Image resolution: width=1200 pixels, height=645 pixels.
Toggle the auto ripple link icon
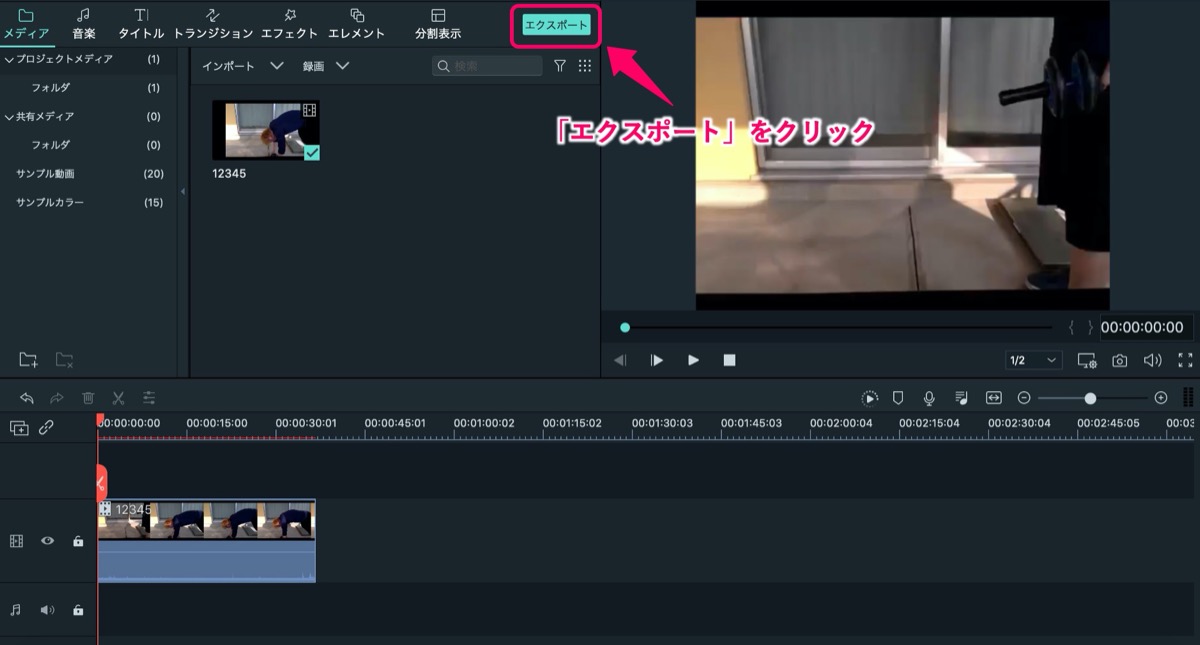[x=46, y=428]
